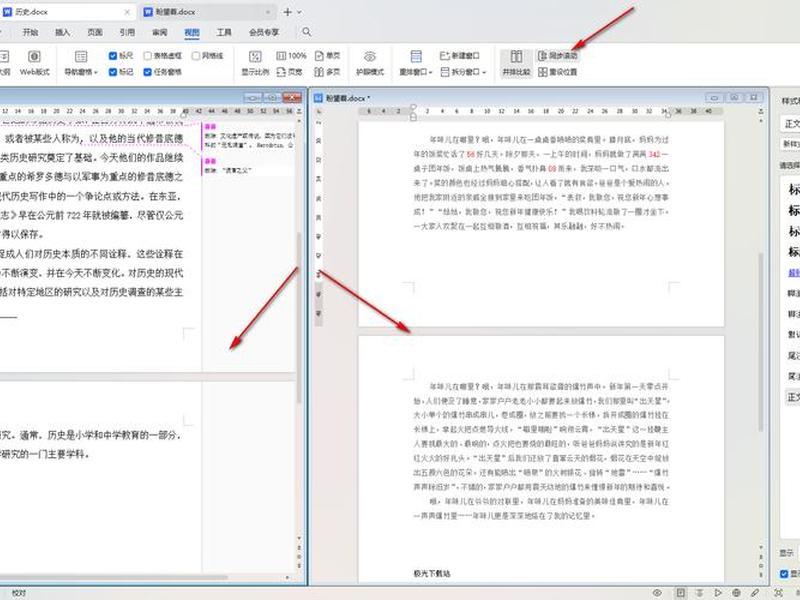The image size is (800, 600).
Task: Open the 页面 Page ribbon tab
Action: tap(95, 32)
